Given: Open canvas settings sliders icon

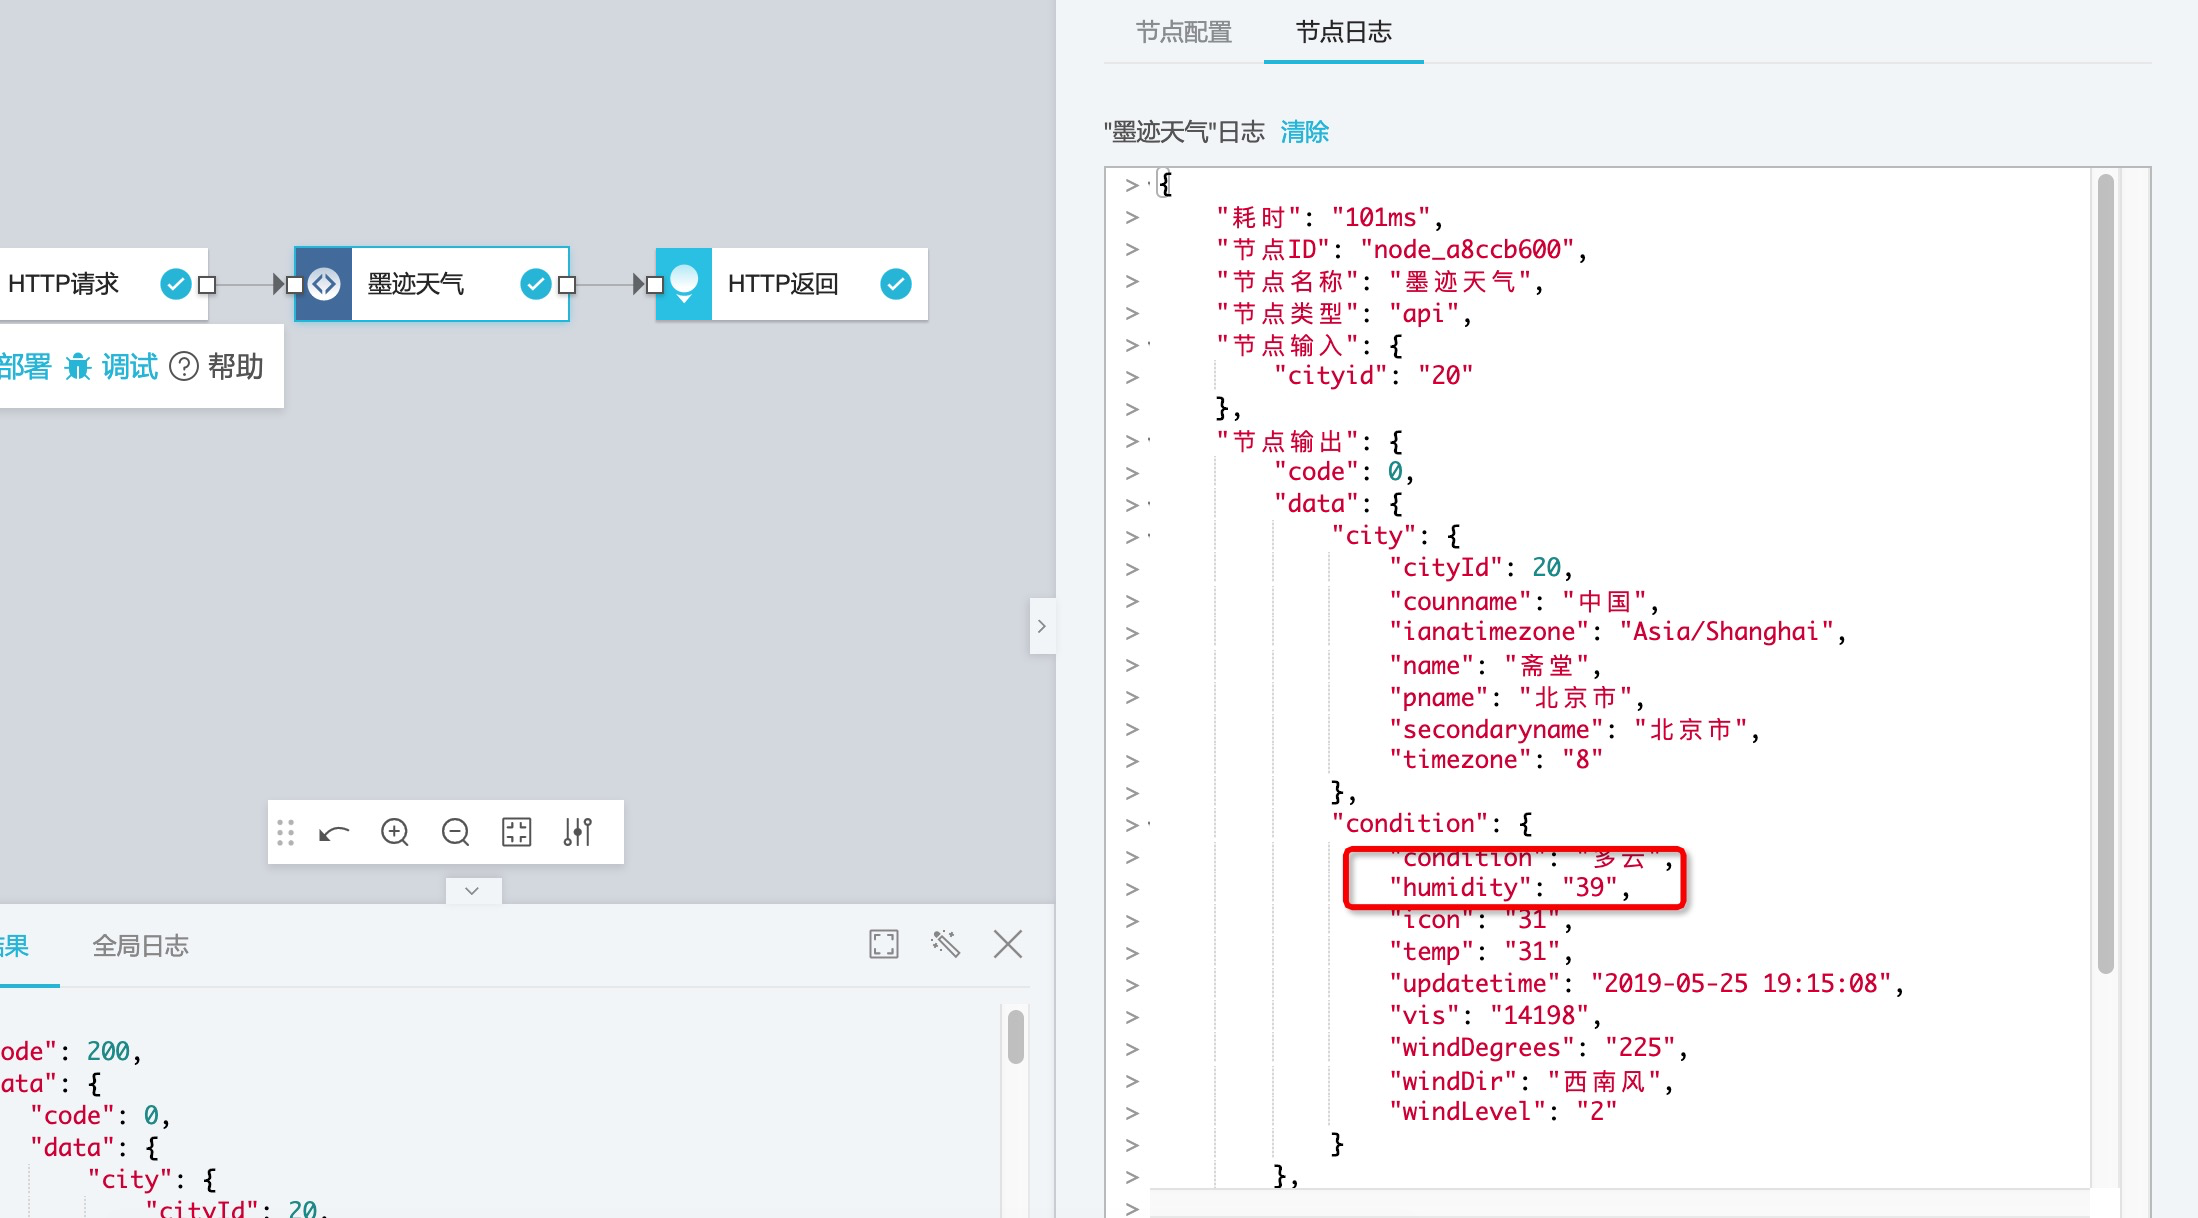Looking at the screenshot, I should point(578,832).
